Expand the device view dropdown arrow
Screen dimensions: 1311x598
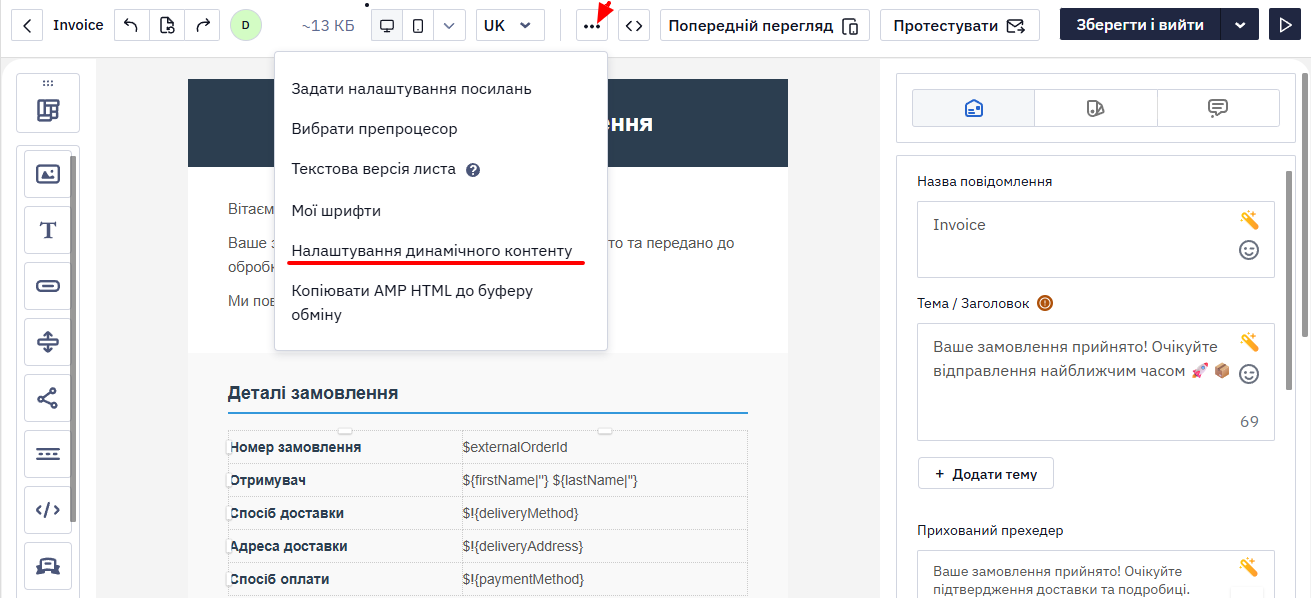click(450, 25)
